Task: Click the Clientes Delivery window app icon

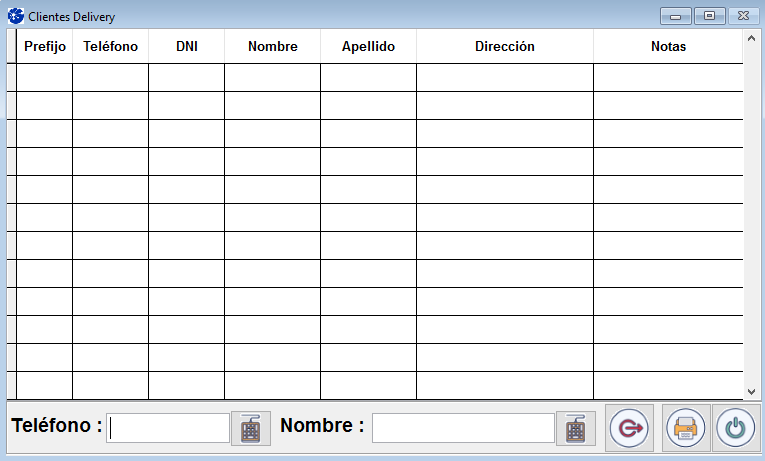Action: [x=15, y=16]
